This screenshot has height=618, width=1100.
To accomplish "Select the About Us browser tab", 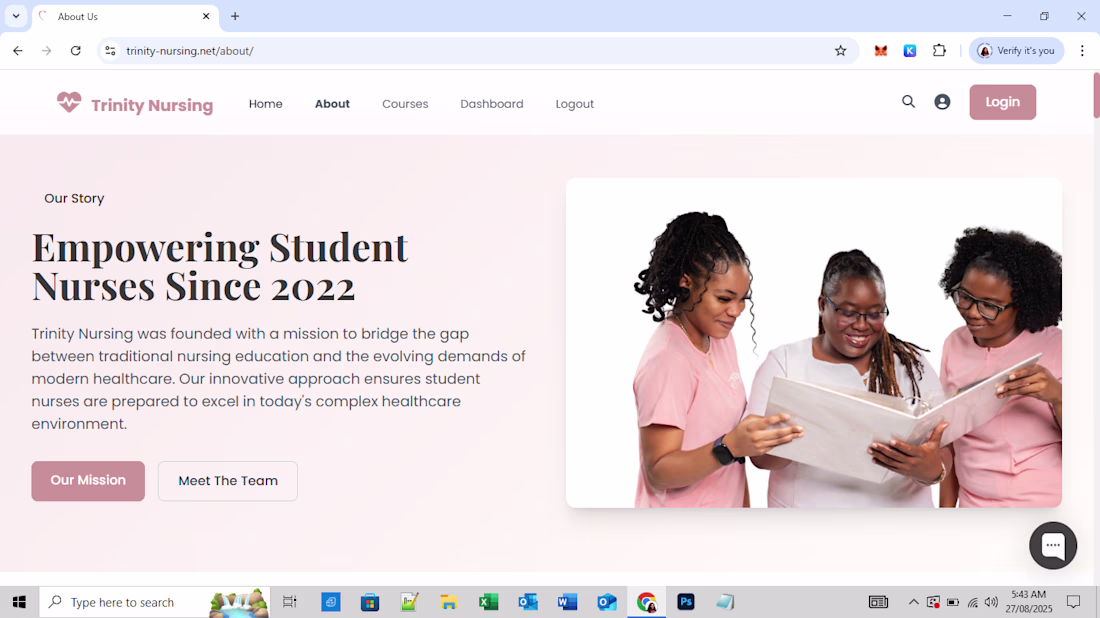I will click(126, 16).
